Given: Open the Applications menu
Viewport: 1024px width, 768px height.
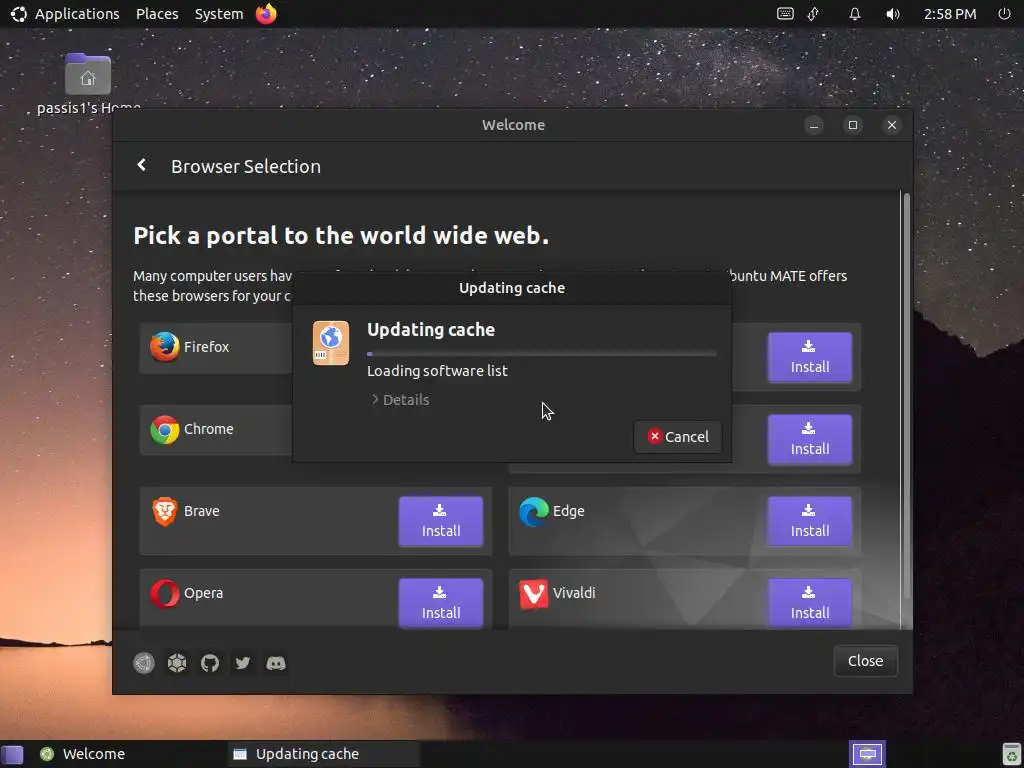Looking at the screenshot, I should (x=77, y=14).
